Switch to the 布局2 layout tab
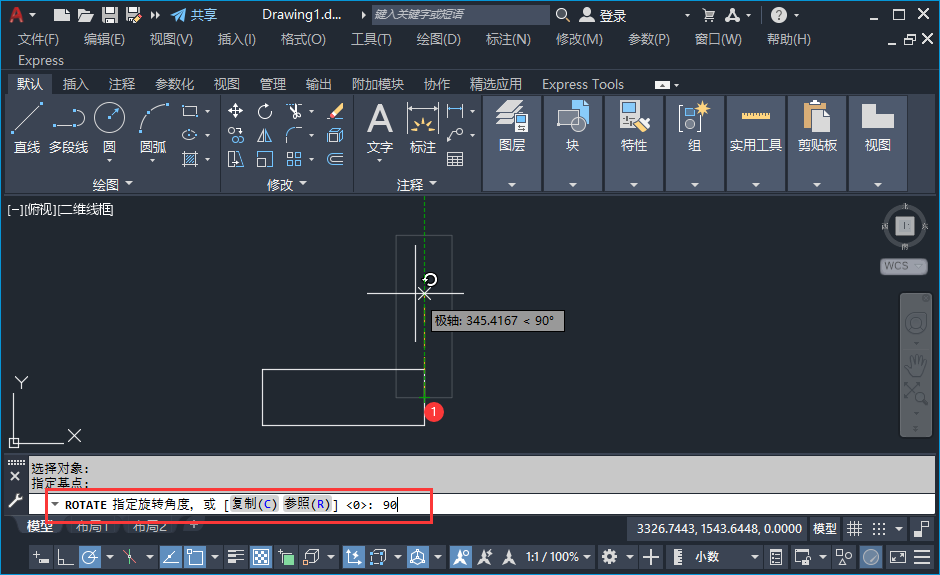 pyautogui.click(x=150, y=526)
